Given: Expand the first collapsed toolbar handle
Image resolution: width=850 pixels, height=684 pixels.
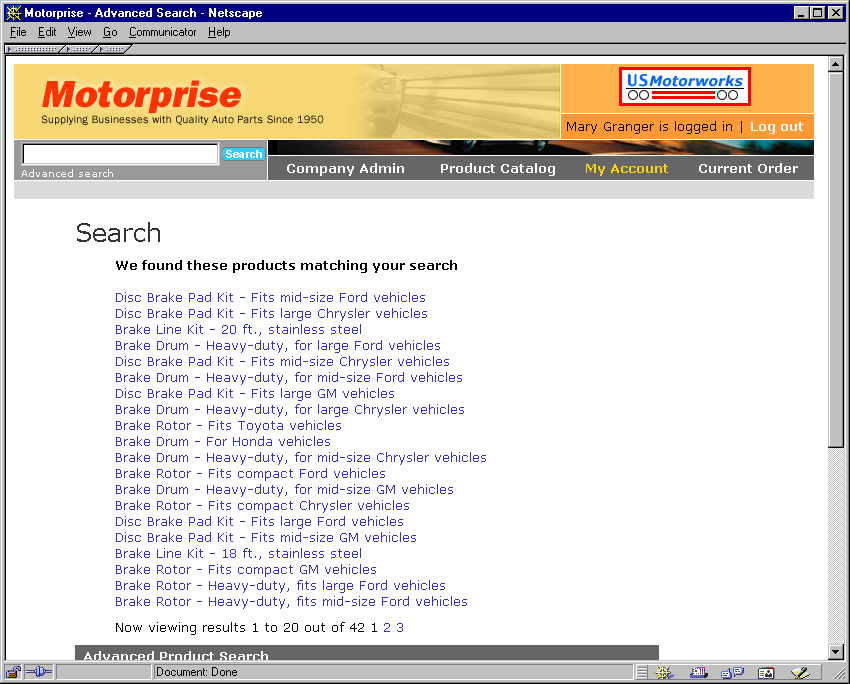Looking at the screenshot, I should [x=34, y=49].
